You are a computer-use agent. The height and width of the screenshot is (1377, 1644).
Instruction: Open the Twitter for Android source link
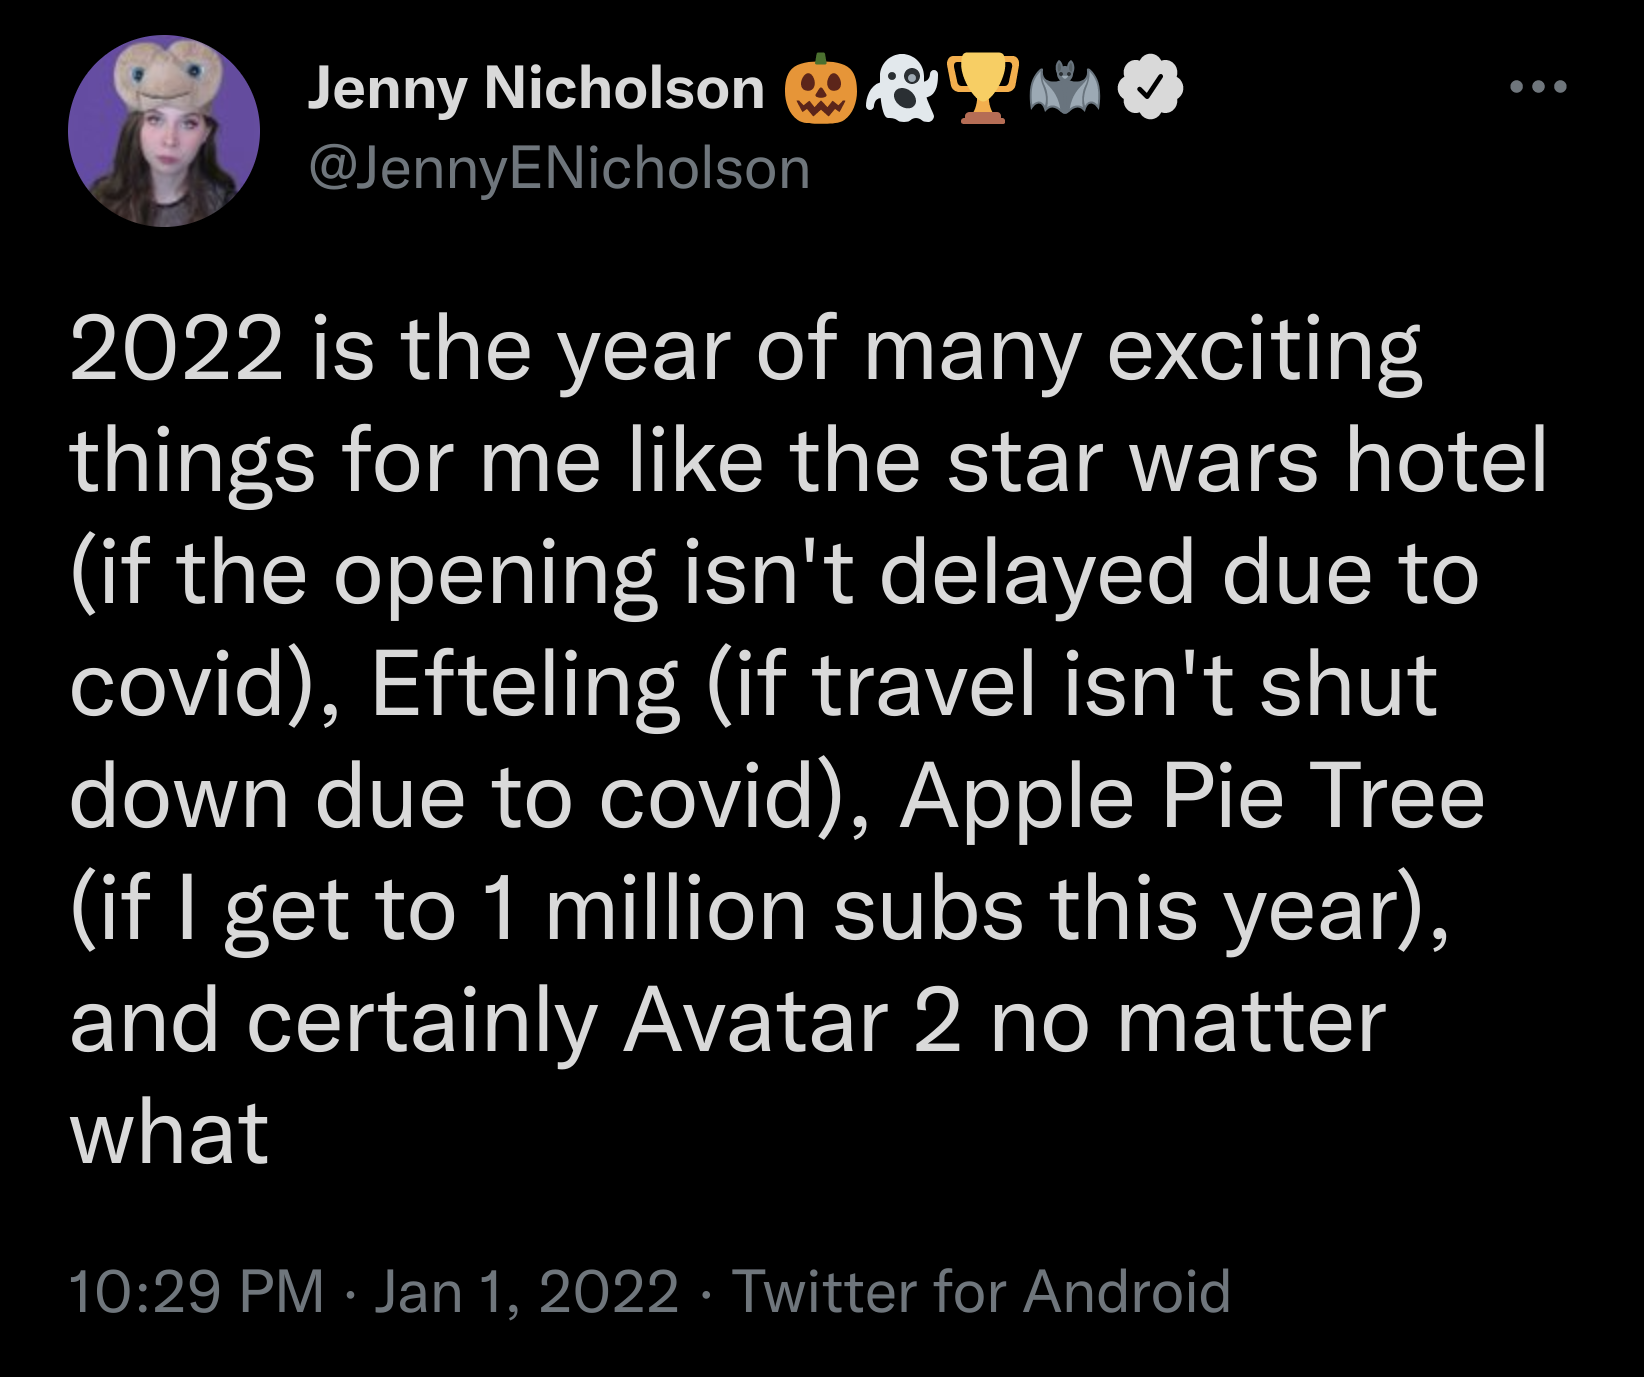981,1291
